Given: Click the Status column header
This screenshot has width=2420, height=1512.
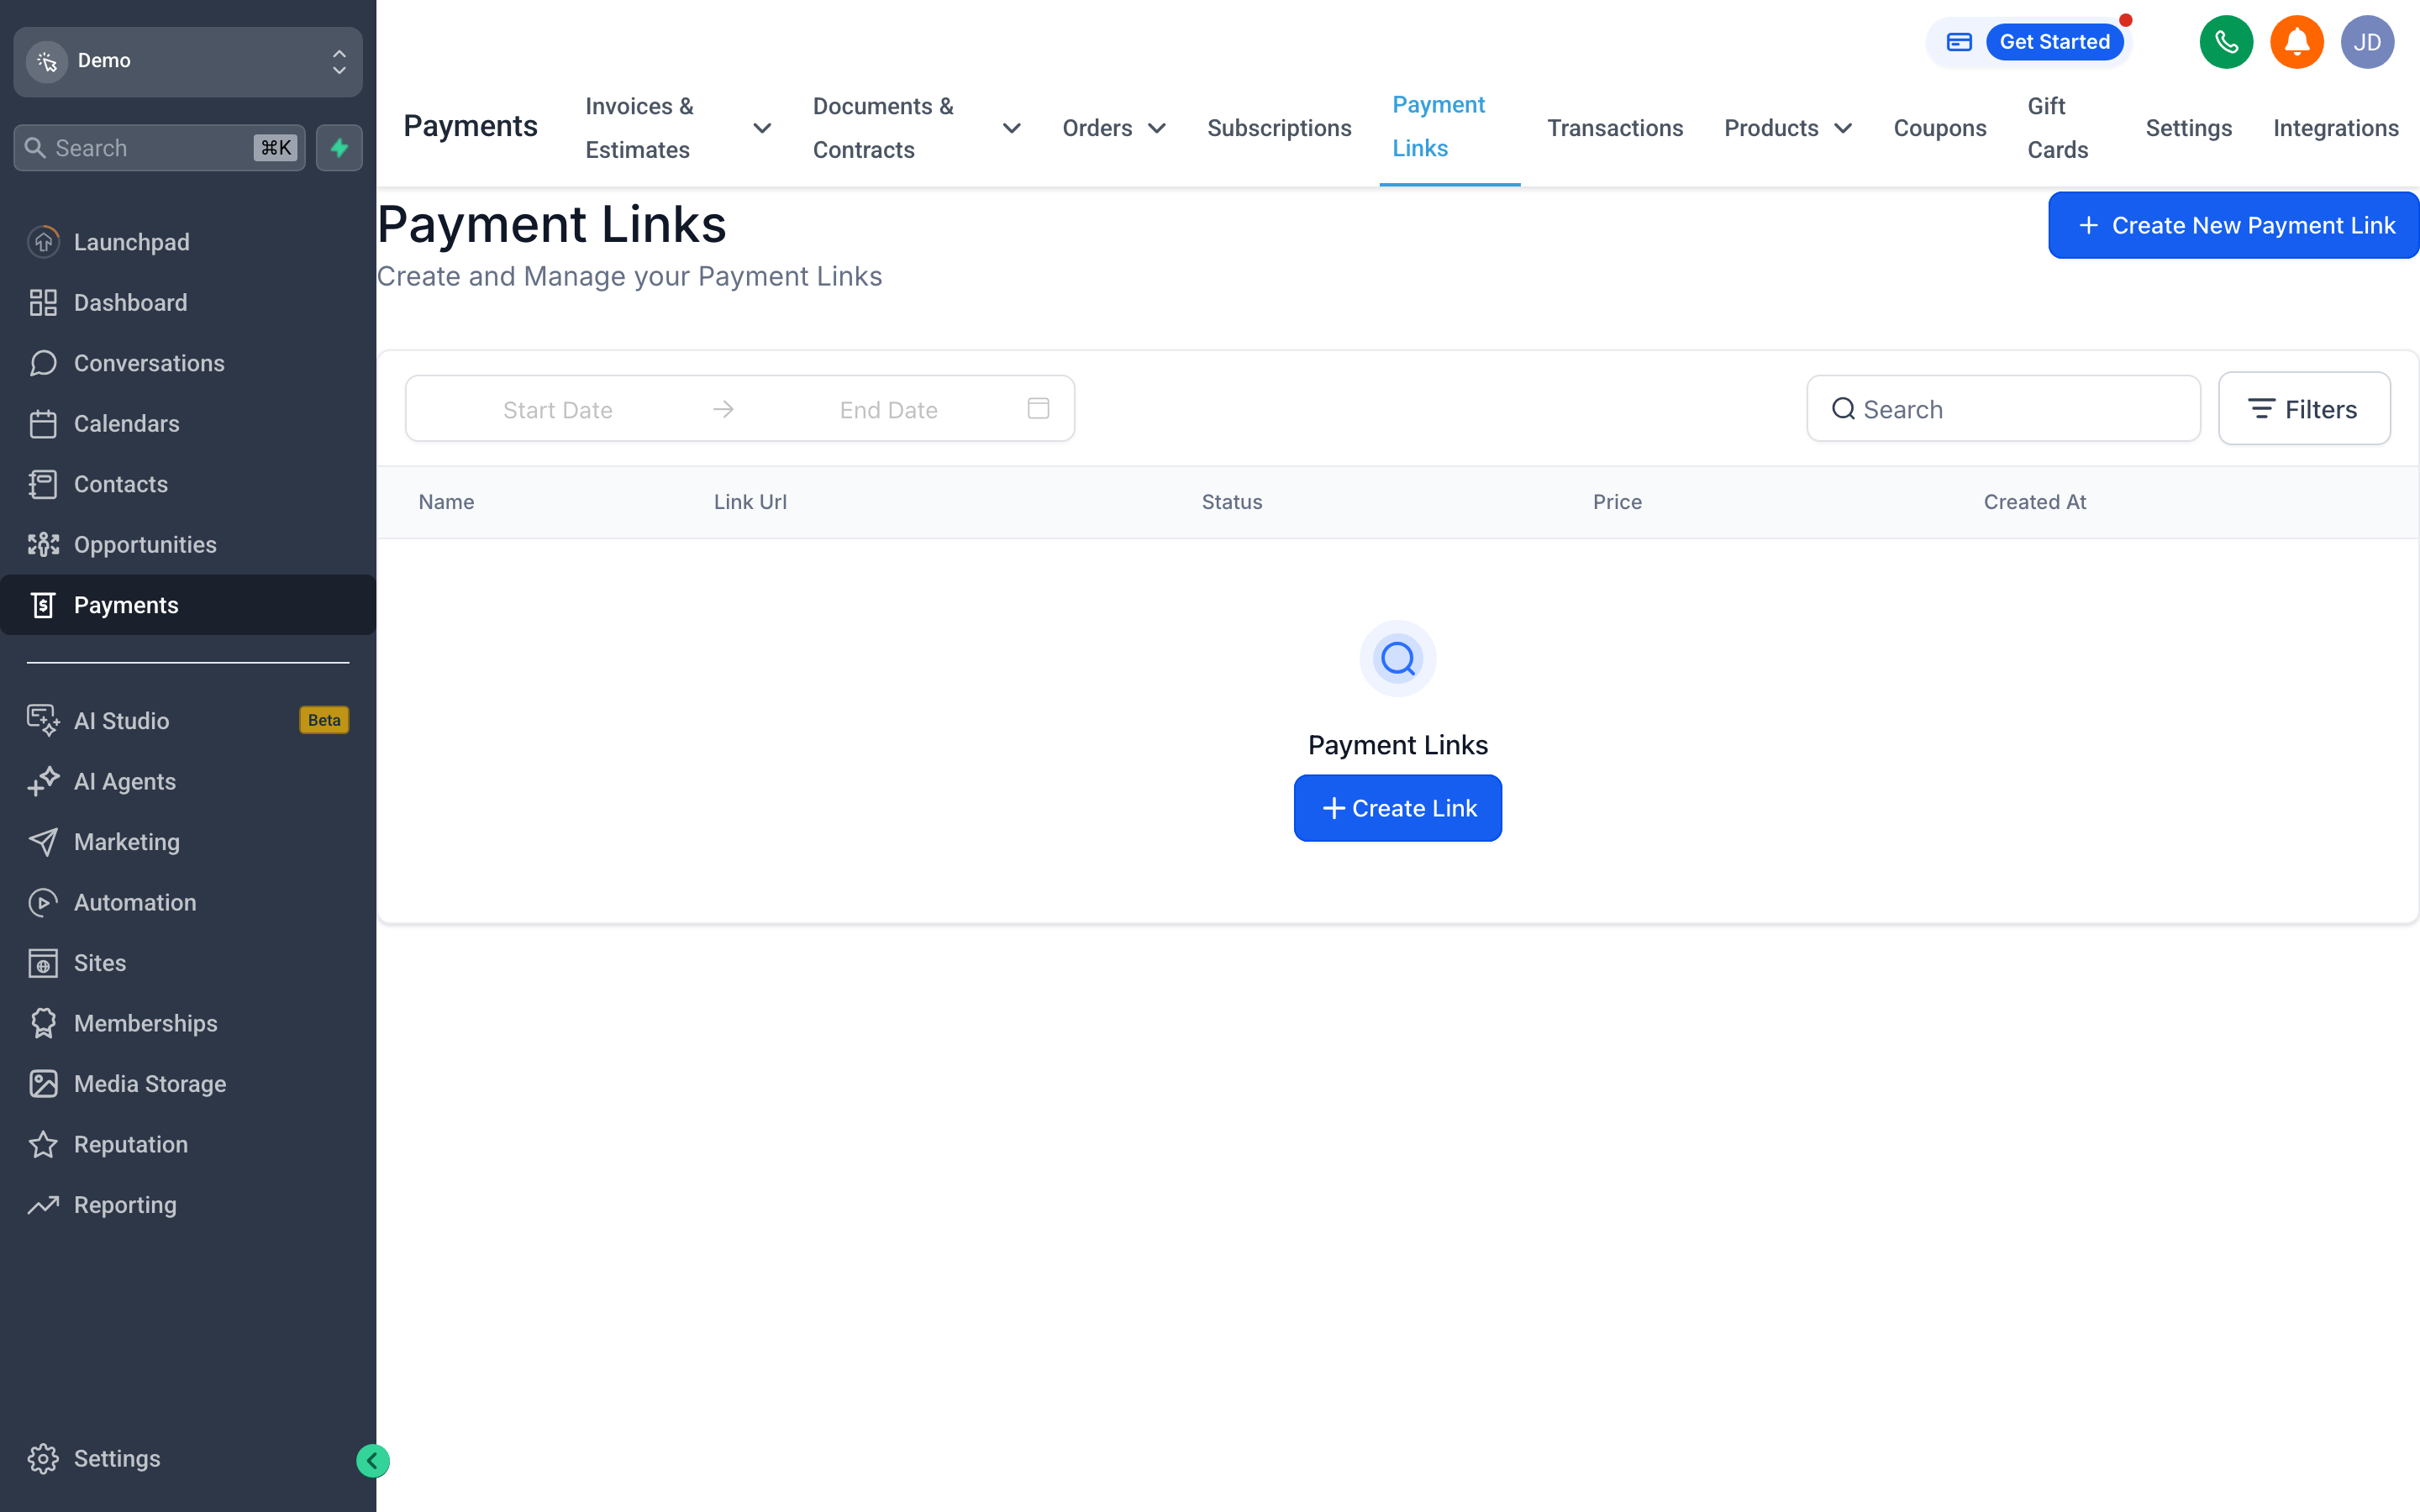Looking at the screenshot, I should point(1231,502).
